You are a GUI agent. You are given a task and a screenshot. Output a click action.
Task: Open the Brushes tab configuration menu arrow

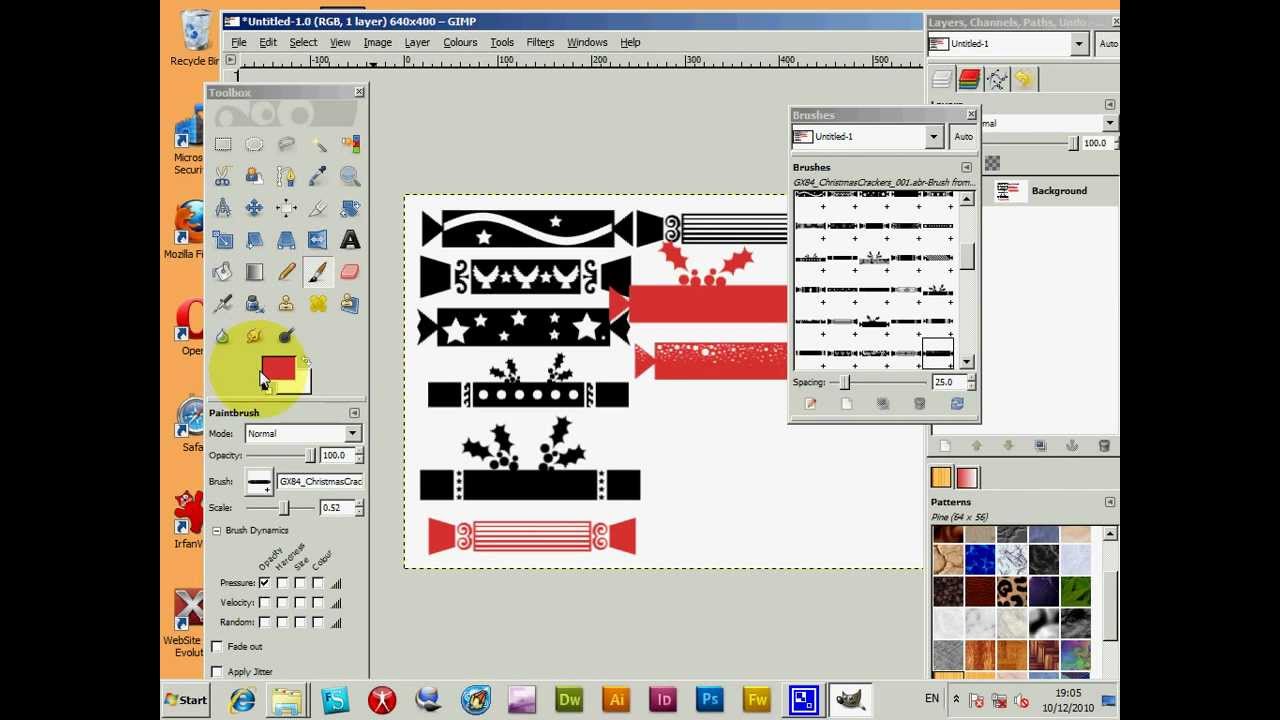[x=966, y=167]
